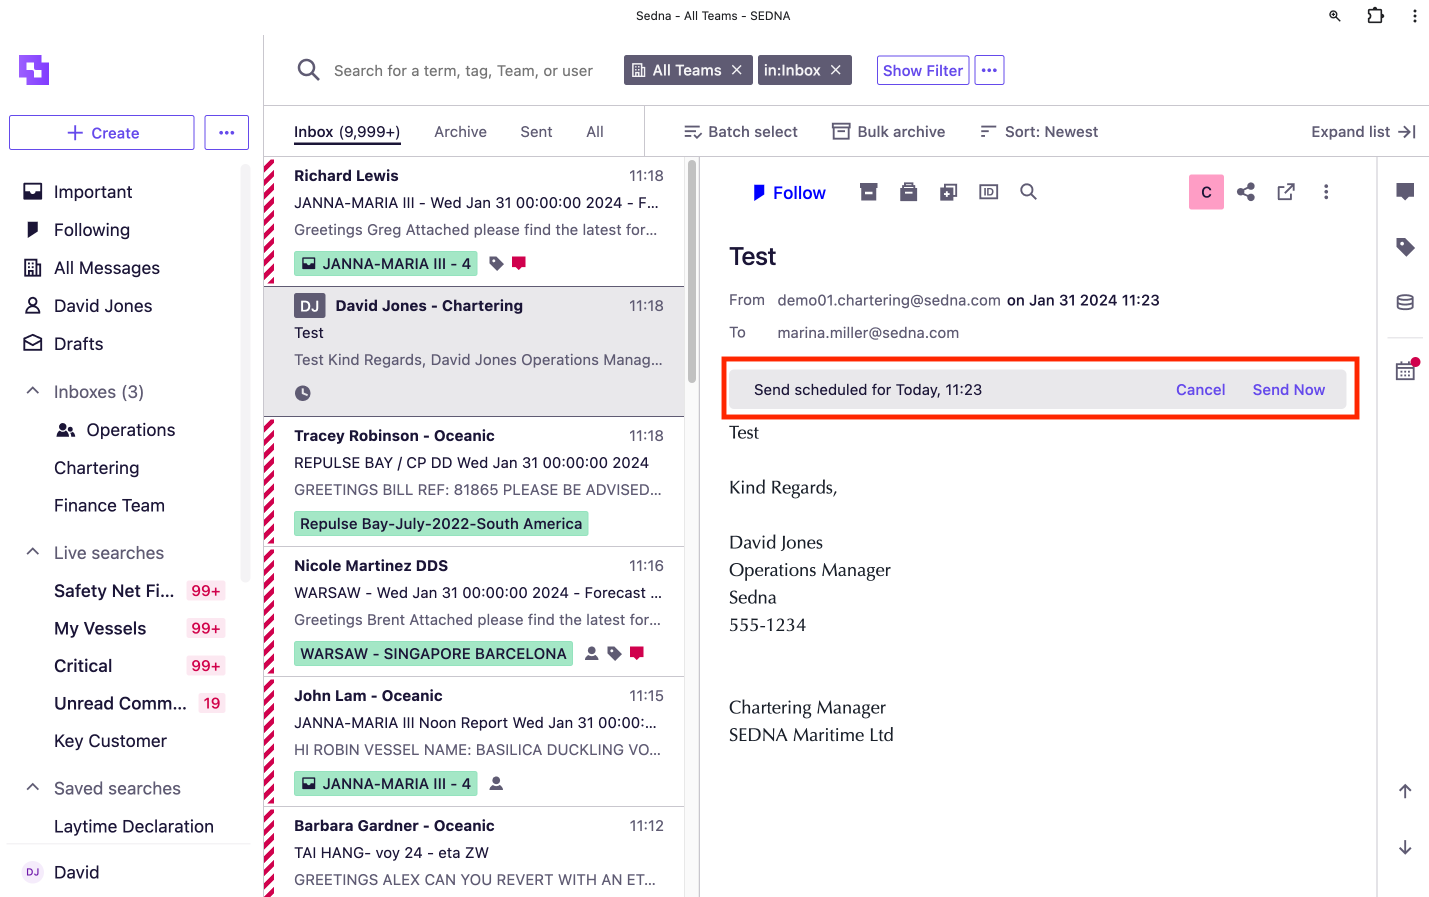Open the My Vessels live search
The width and height of the screenshot is (1429, 897).
[100, 628]
